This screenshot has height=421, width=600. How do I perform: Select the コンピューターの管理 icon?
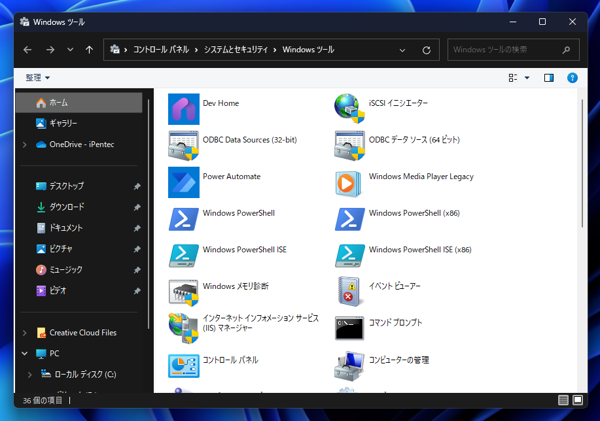349,366
